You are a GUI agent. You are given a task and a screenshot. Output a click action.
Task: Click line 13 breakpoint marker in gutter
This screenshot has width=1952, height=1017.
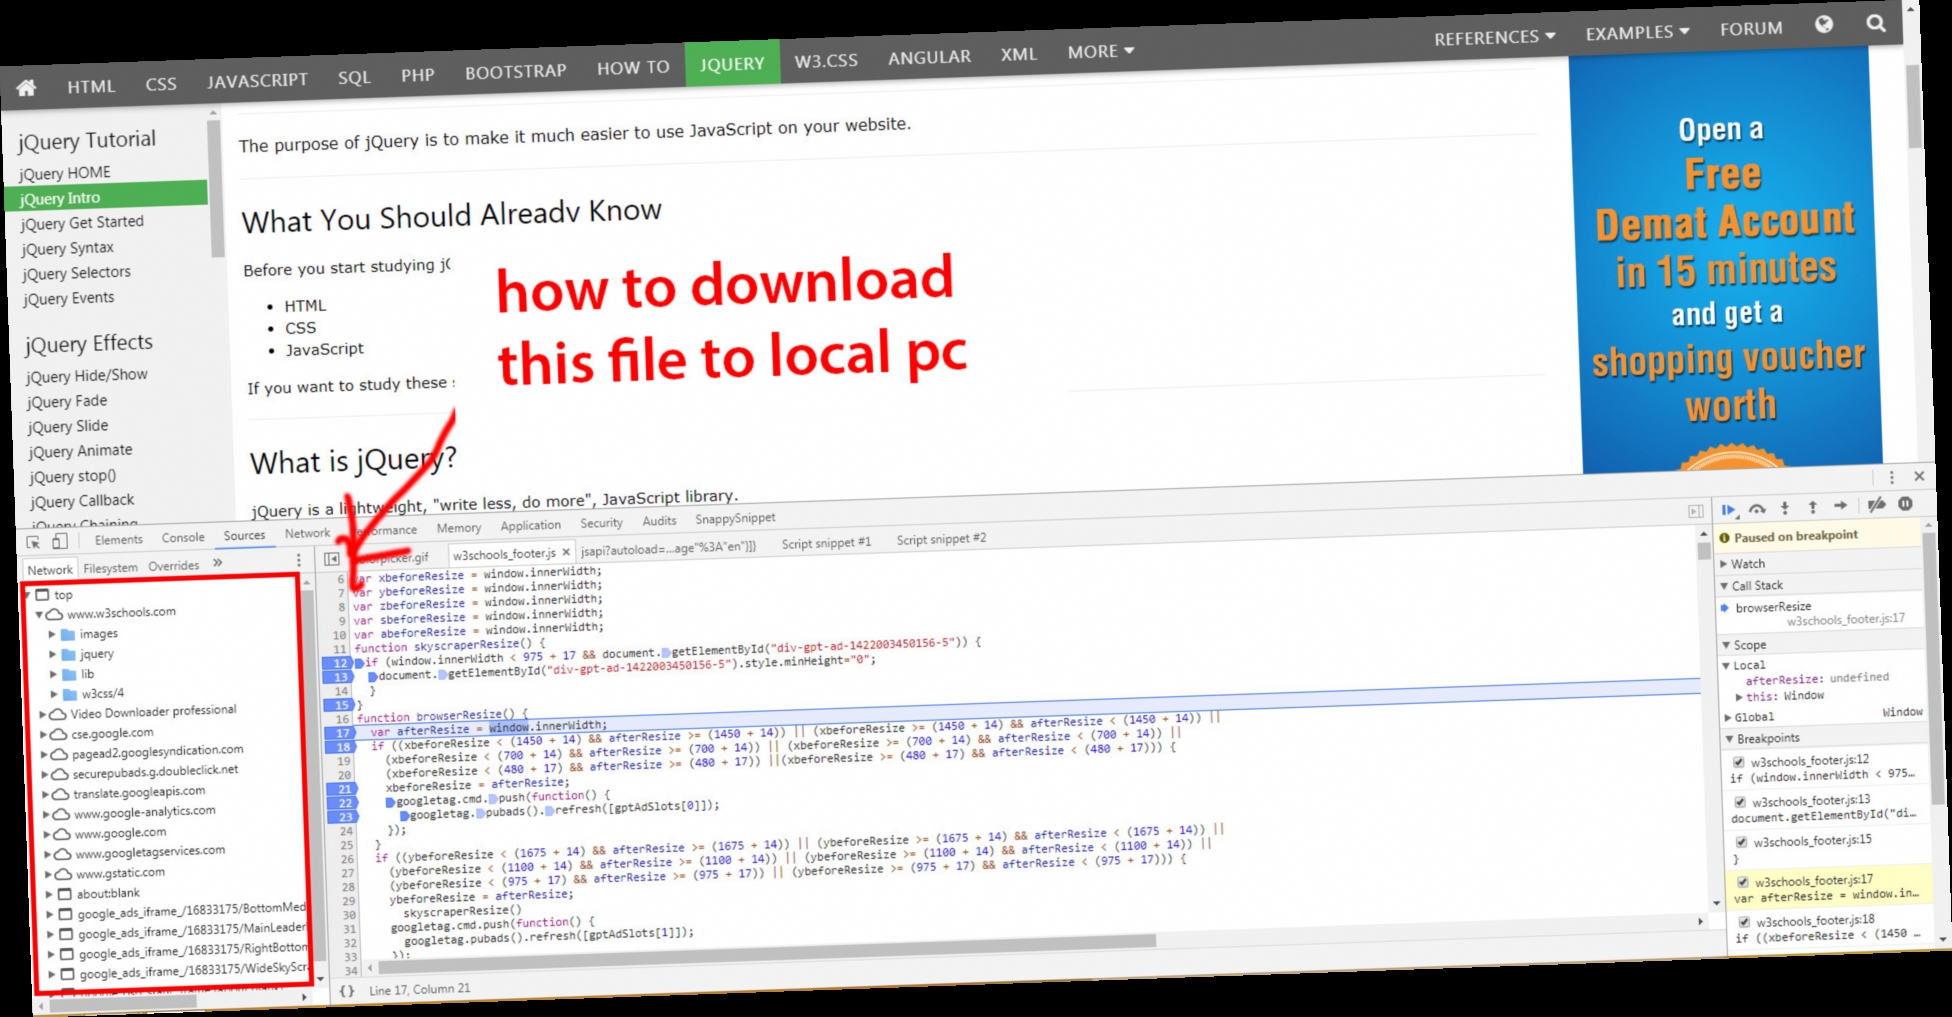click(338, 677)
